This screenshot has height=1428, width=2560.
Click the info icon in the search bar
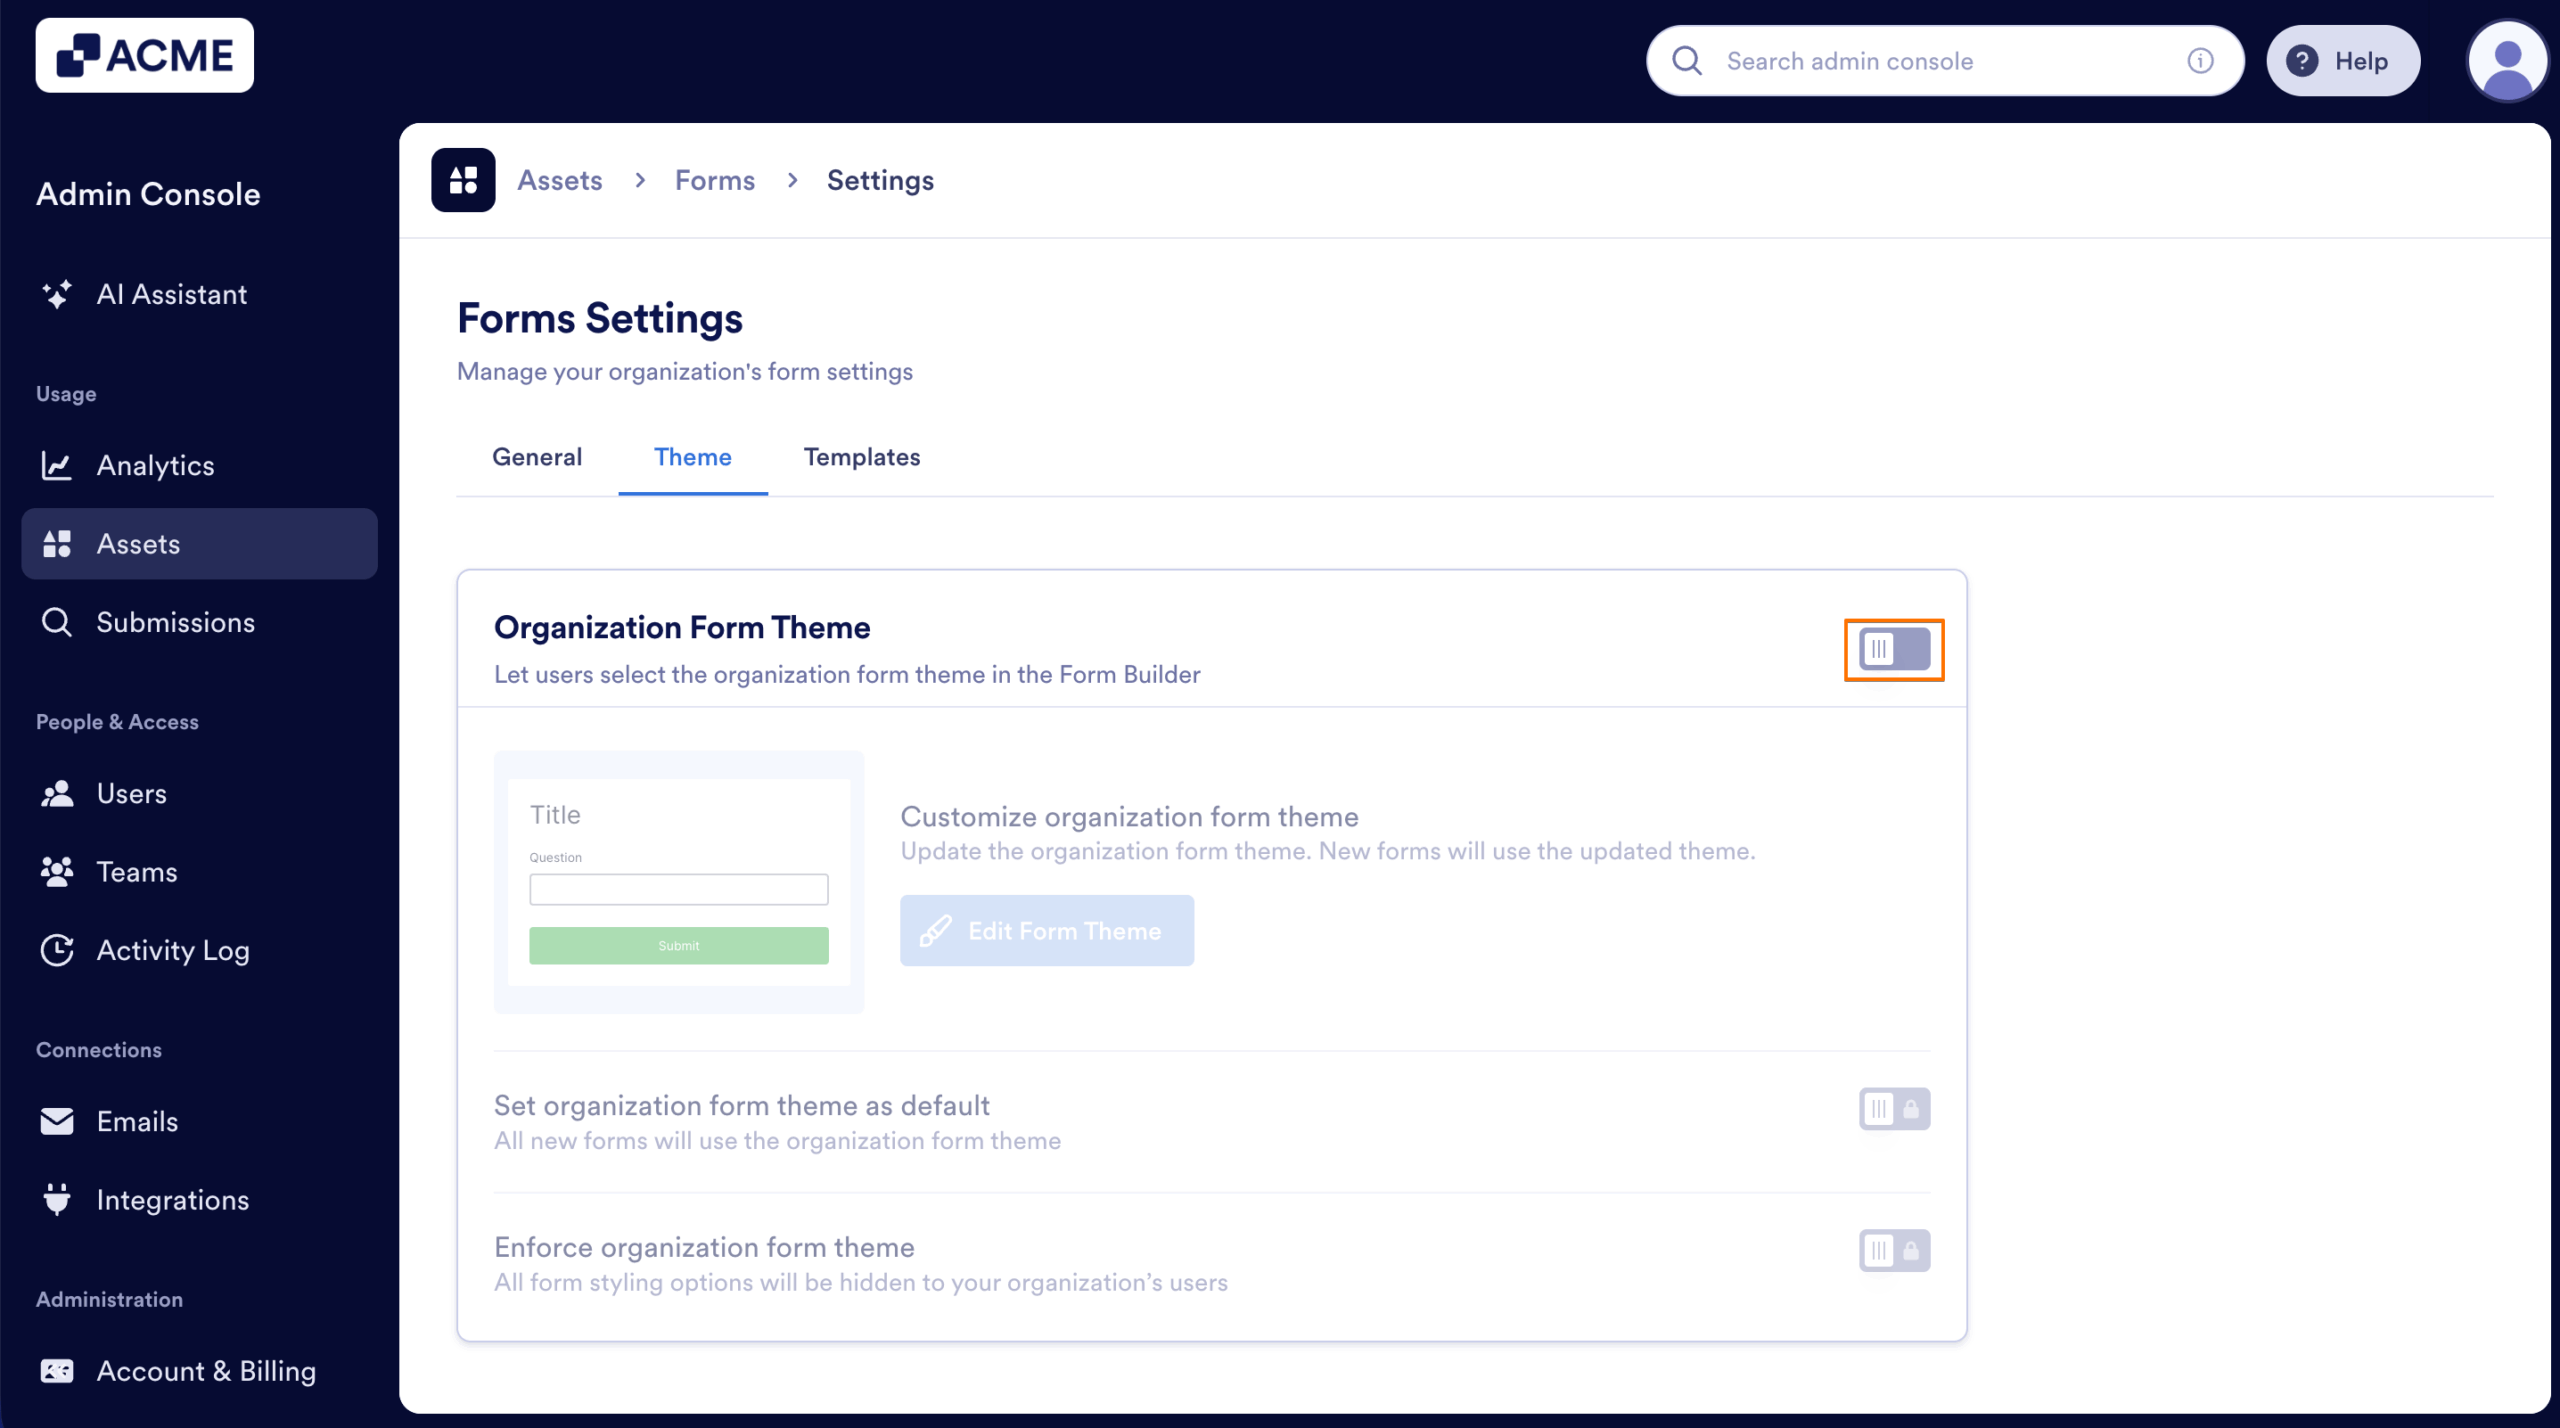pyautogui.click(x=2199, y=60)
